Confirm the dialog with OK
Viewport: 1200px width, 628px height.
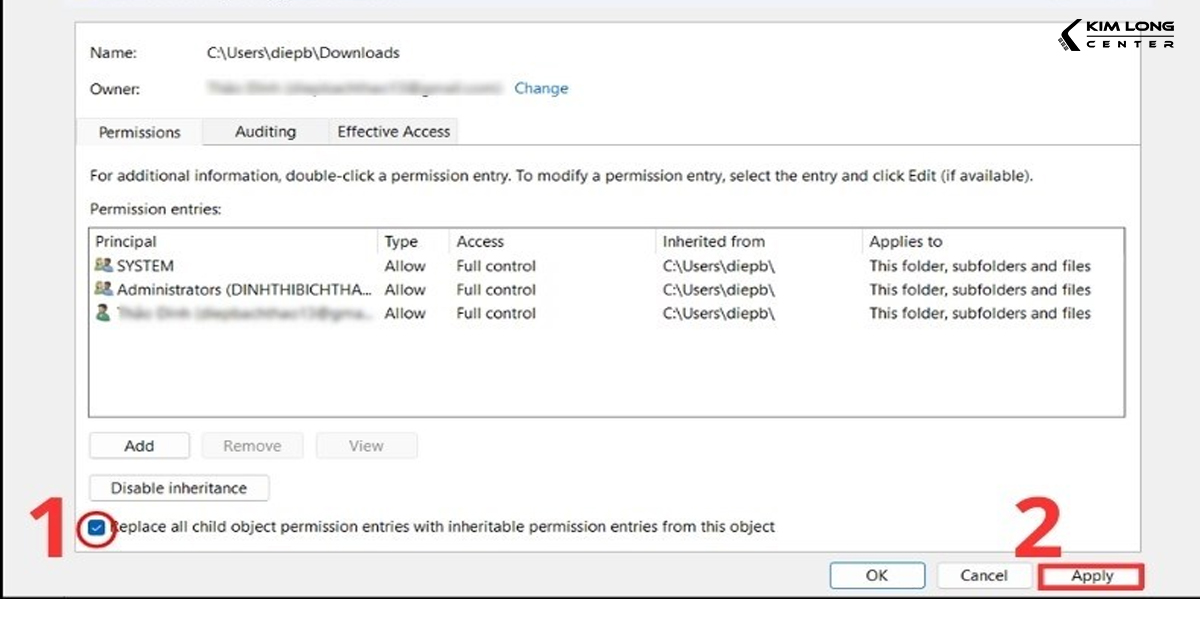876,575
